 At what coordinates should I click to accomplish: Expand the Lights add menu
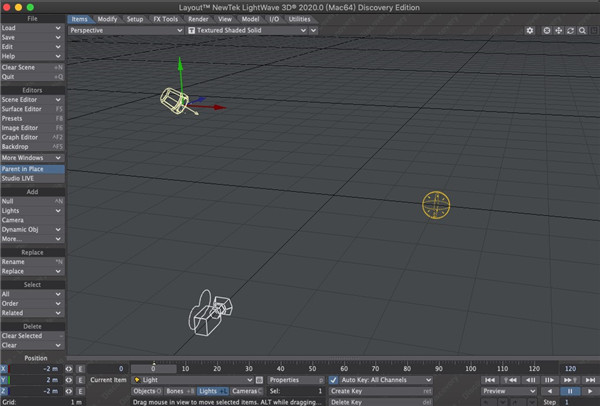pos(32,211)
